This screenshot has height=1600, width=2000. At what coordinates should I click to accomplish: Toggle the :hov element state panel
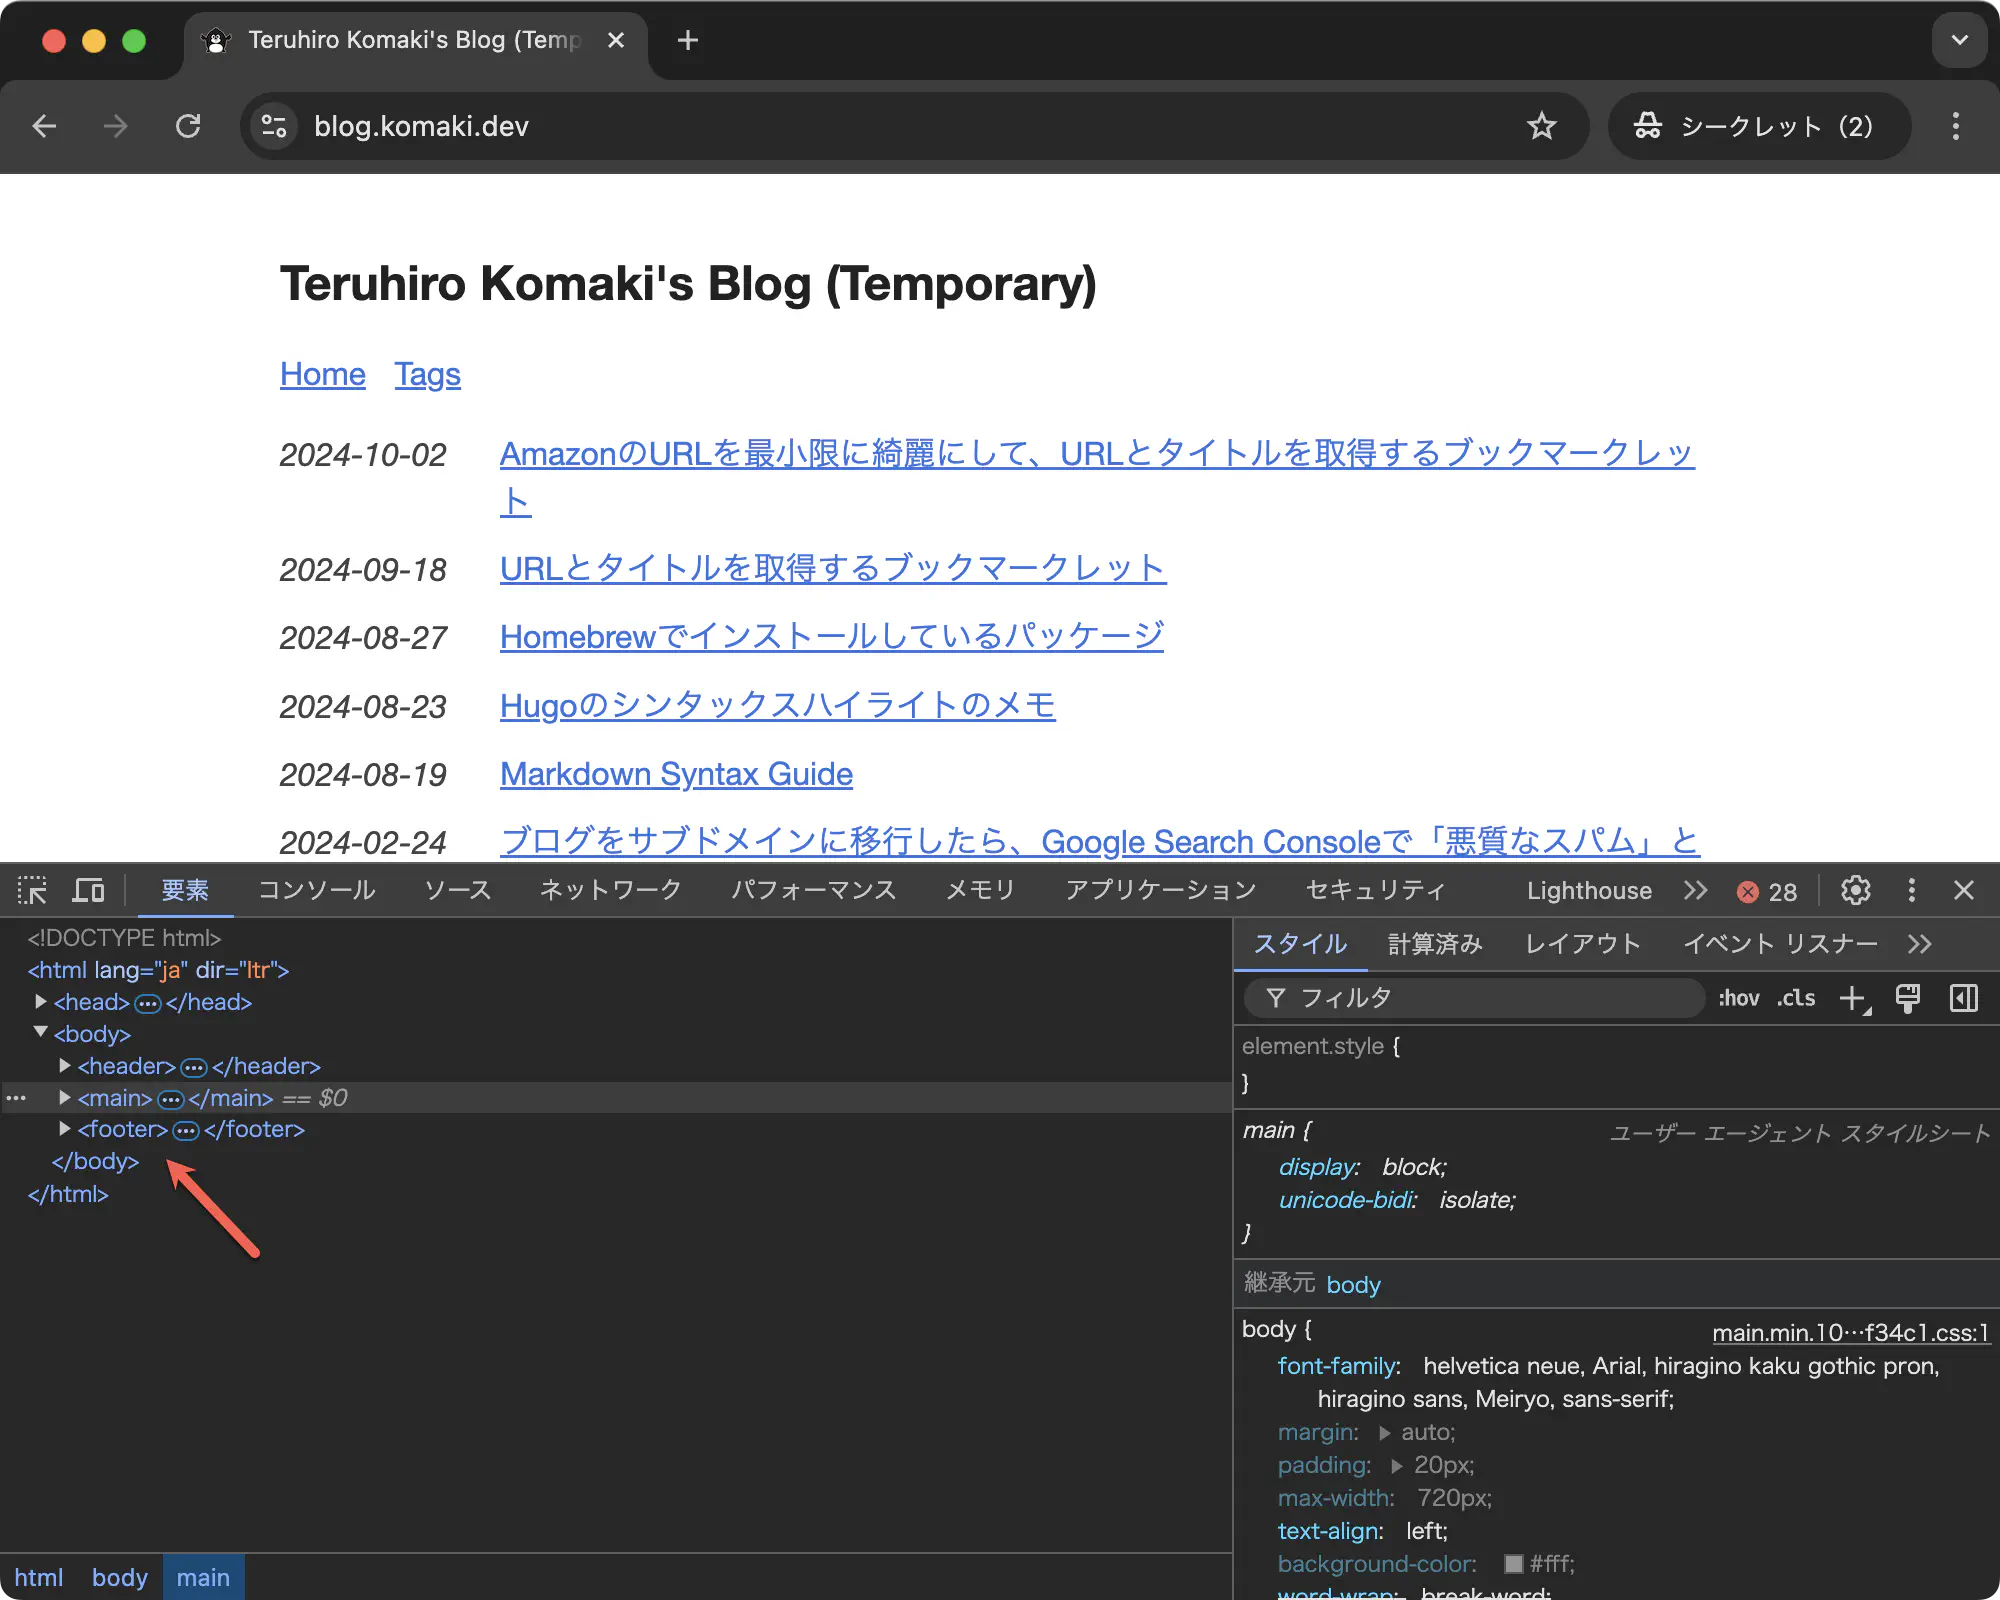click(x=1739, y=998)
